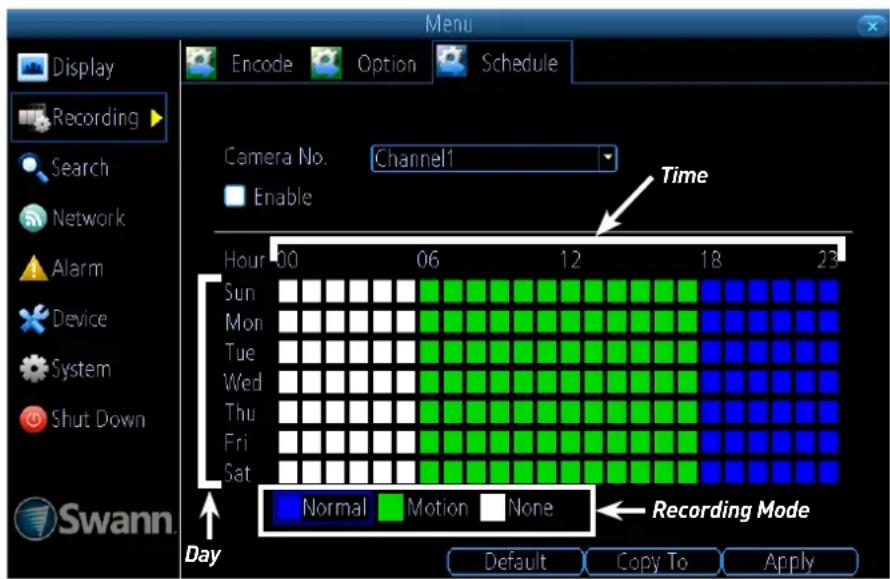This screenshot has height=579, width=890.
Task: Toggle Fri hour 18 schedule cell
Action: pyautogui.click(x=711, y=442)
